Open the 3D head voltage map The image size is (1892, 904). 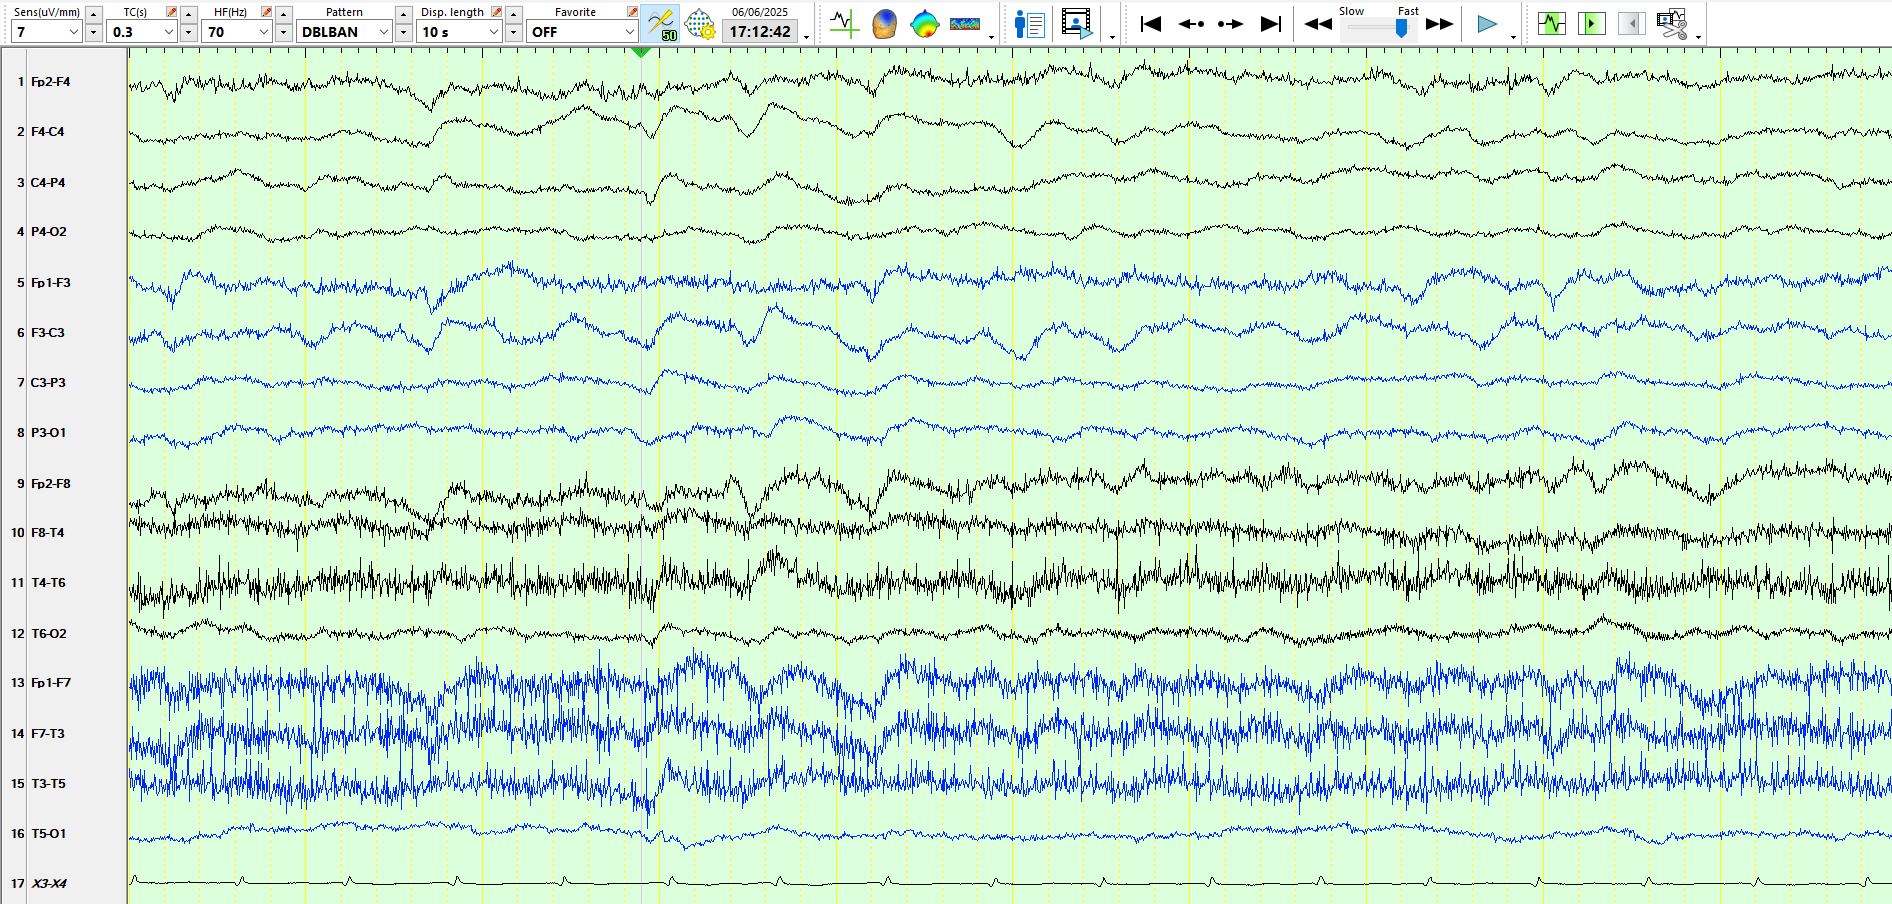[x=884, y=23]
